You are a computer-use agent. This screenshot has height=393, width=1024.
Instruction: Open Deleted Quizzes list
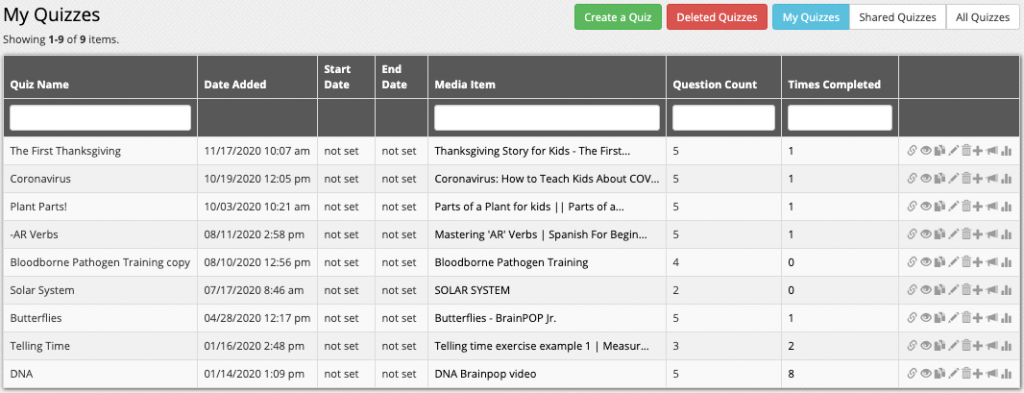coord(716,17)
